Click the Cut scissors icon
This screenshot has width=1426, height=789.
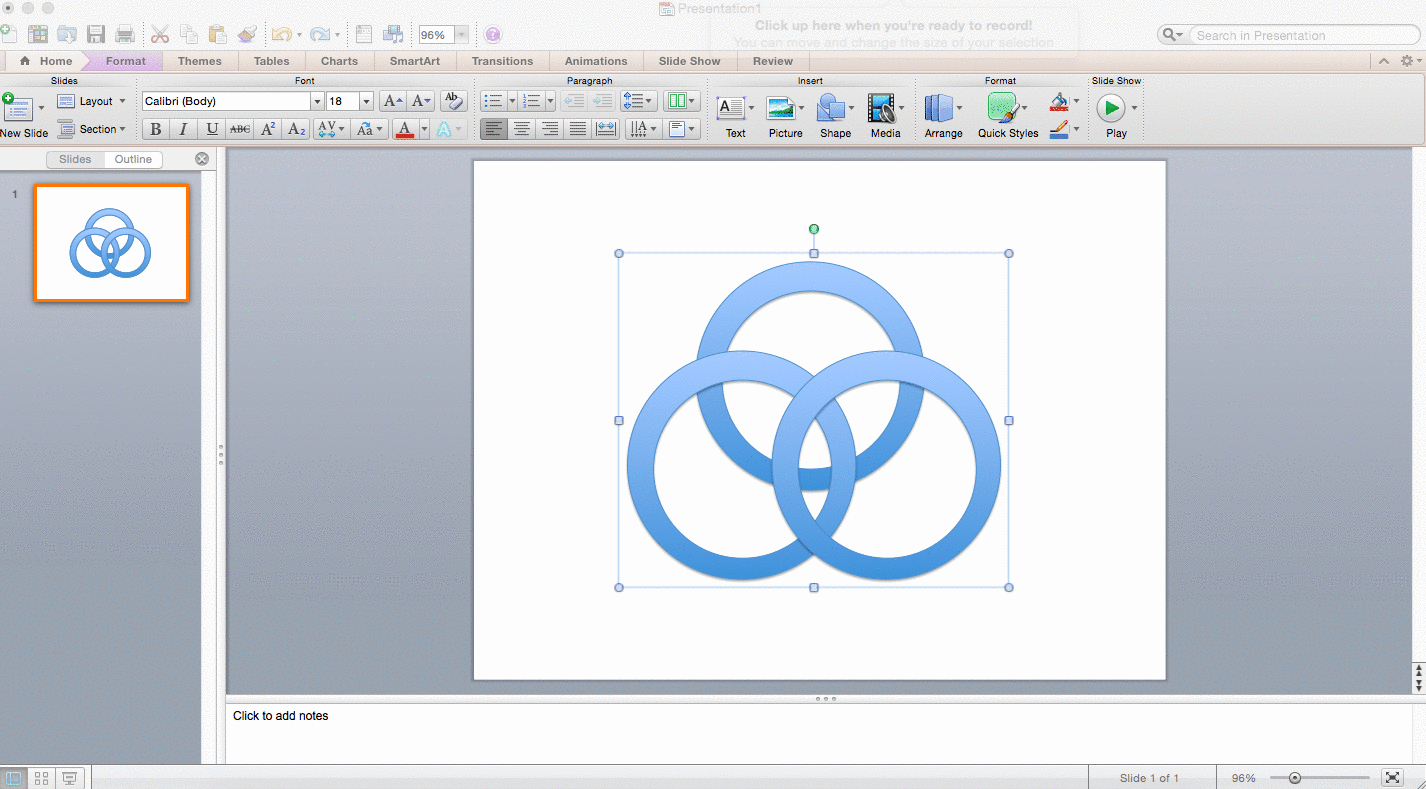160,34
